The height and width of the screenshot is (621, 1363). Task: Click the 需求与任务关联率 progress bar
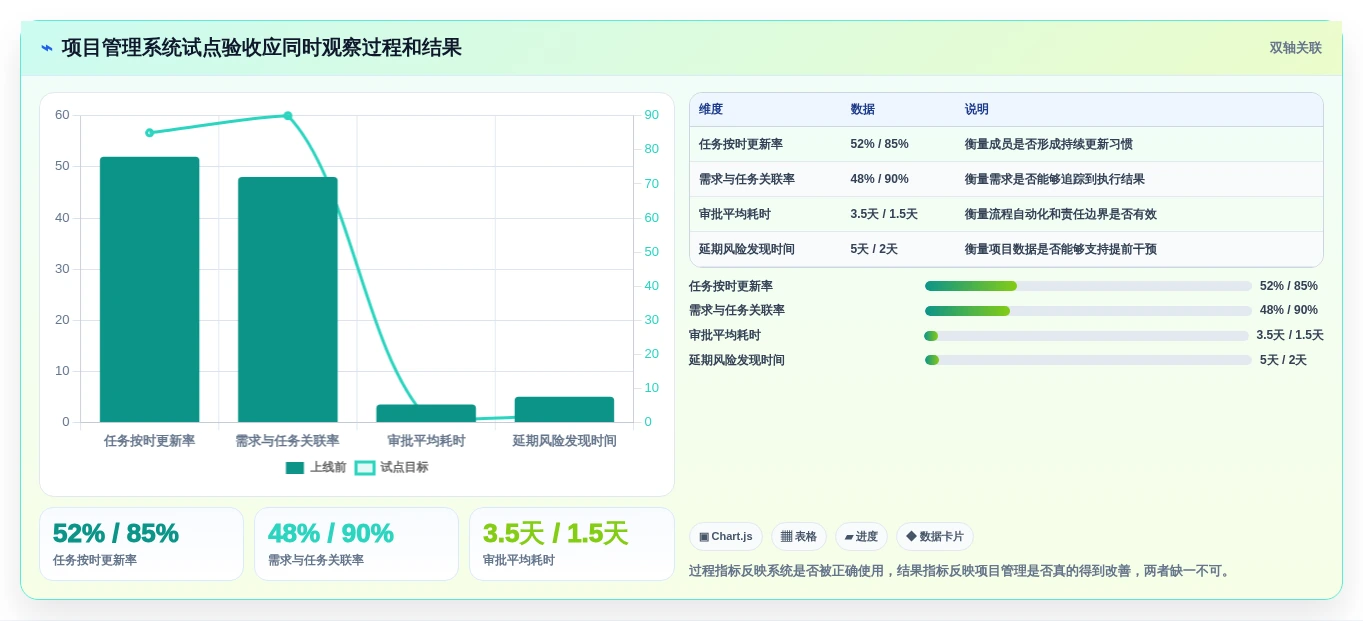(x=1088, y=311)
